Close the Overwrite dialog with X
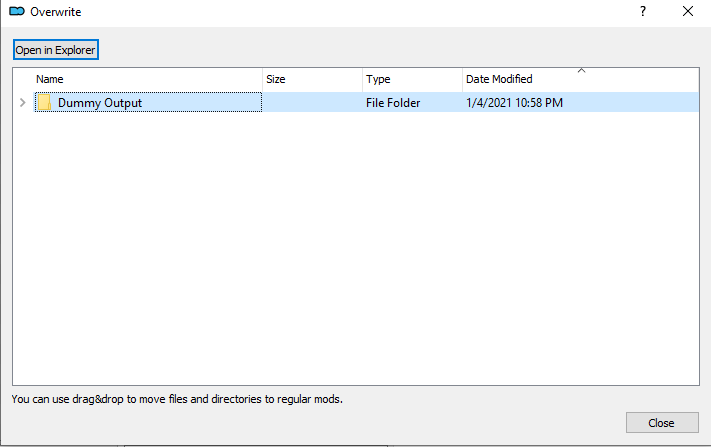The image size is (711, 447). click(688, 11)
